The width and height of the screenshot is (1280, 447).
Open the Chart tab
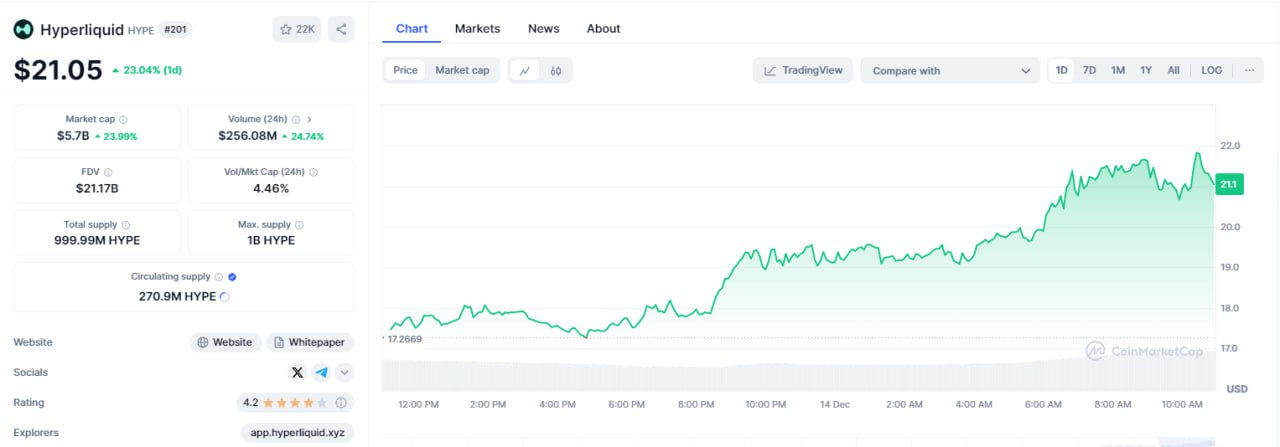(412, 28)
